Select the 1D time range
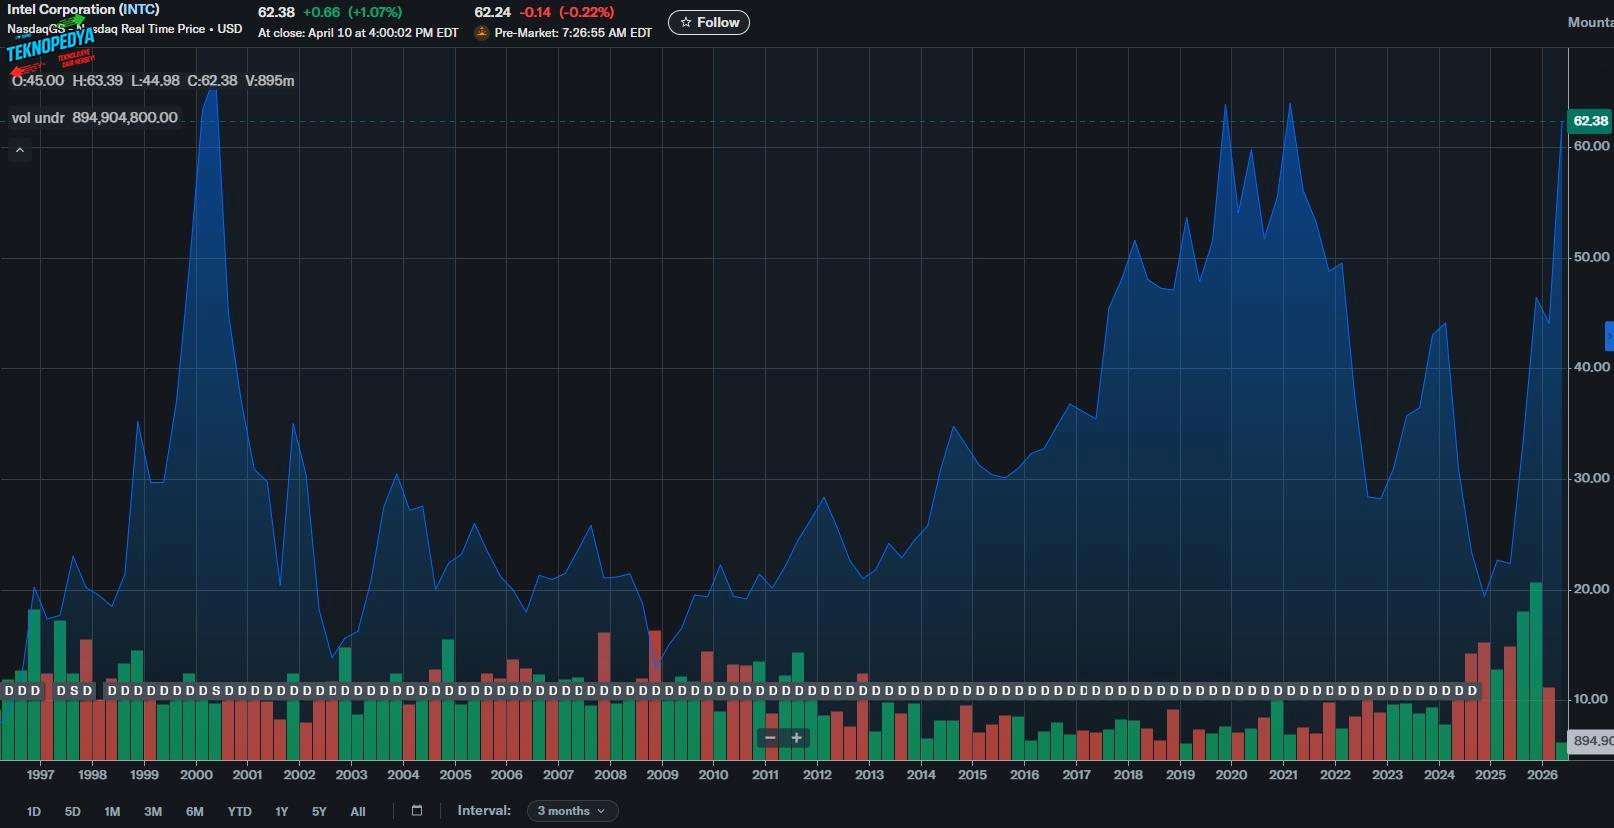 tap(33, 811)
